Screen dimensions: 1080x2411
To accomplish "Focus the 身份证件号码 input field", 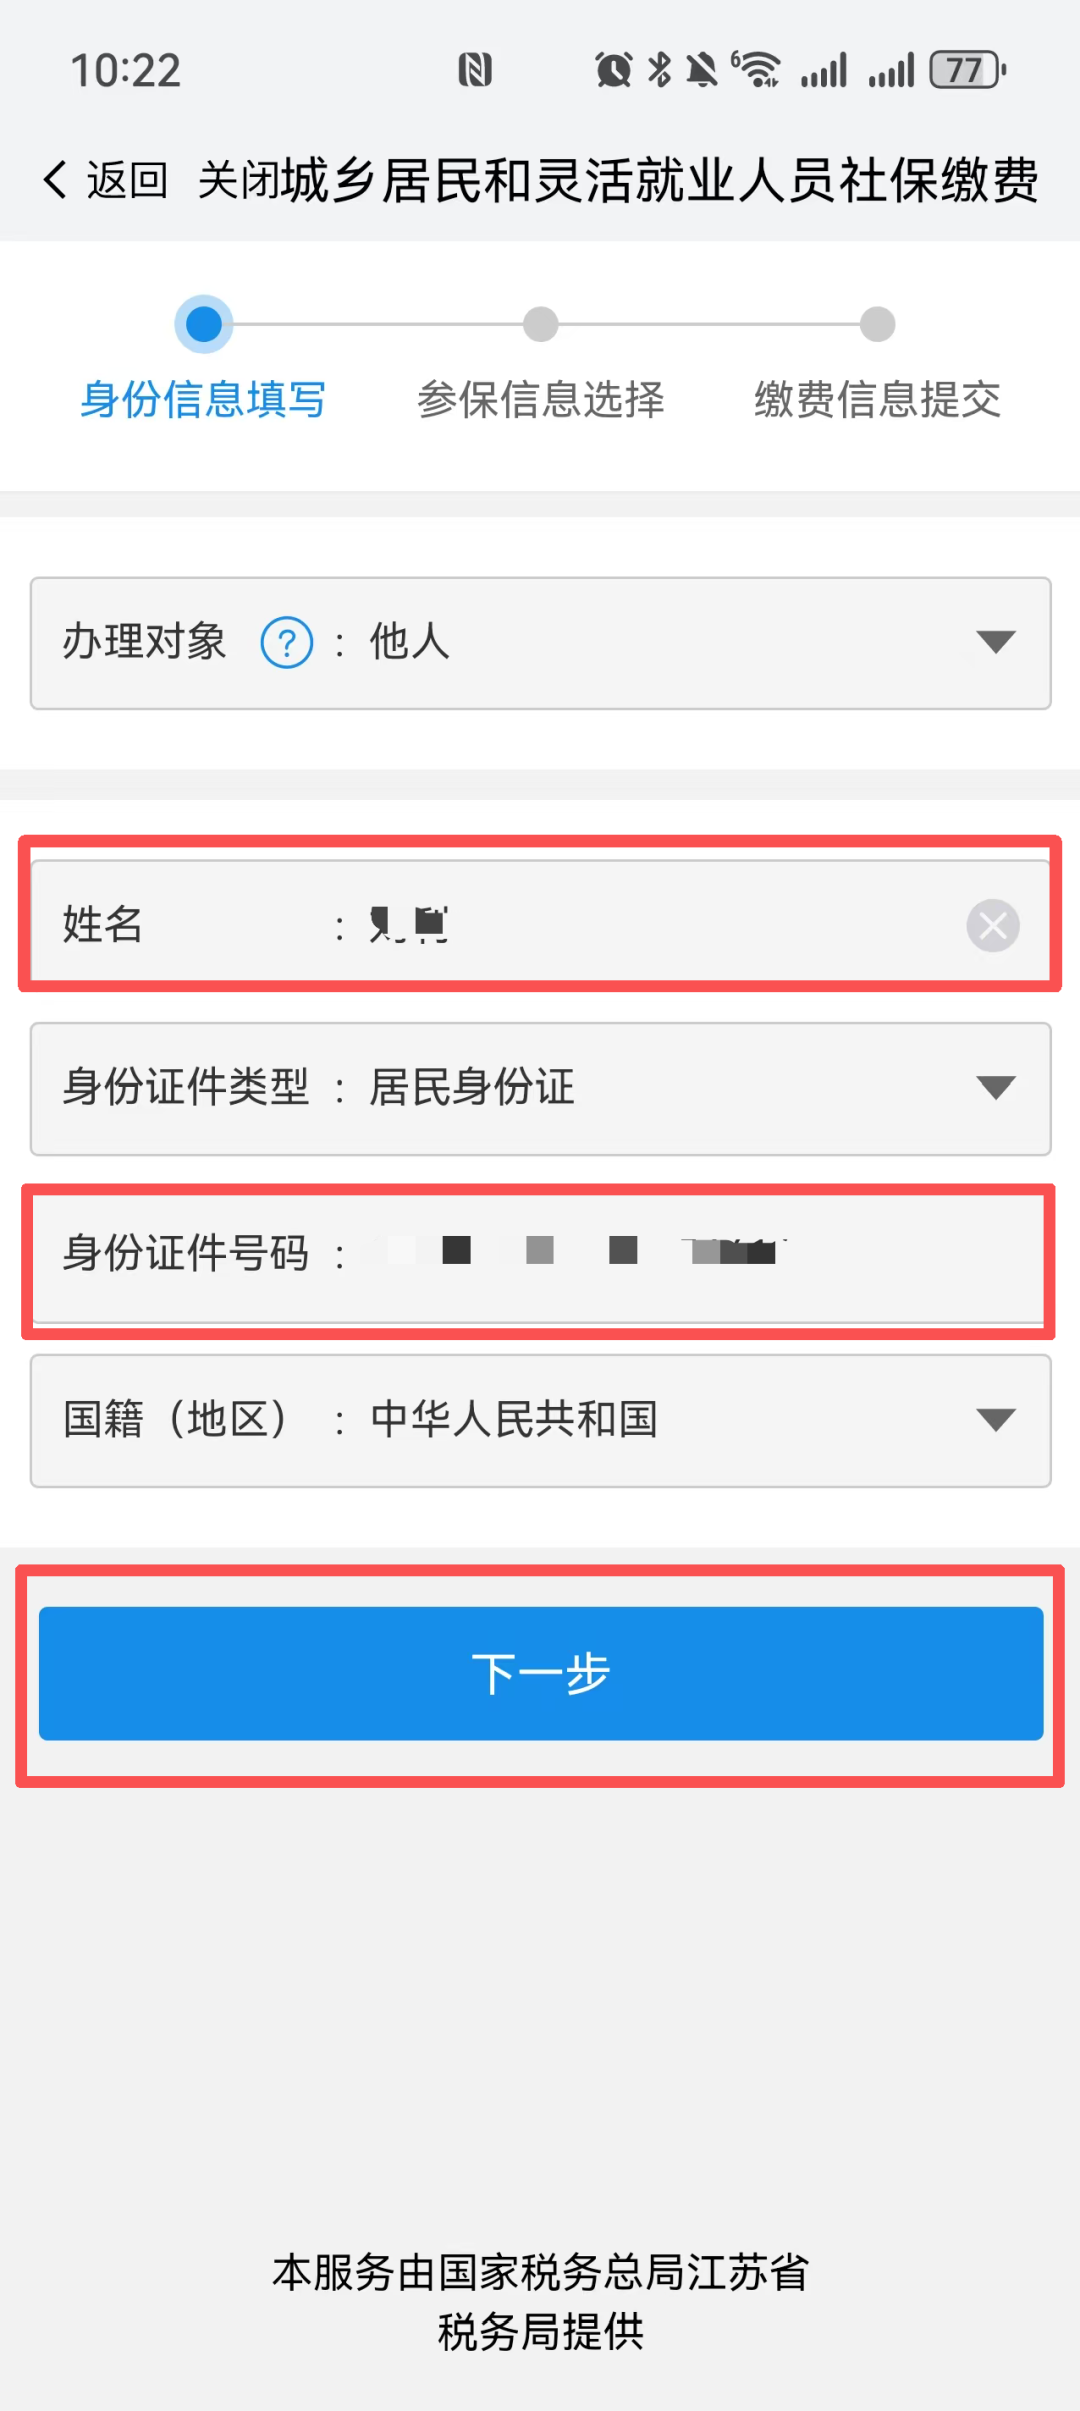I will point(541,1255).
